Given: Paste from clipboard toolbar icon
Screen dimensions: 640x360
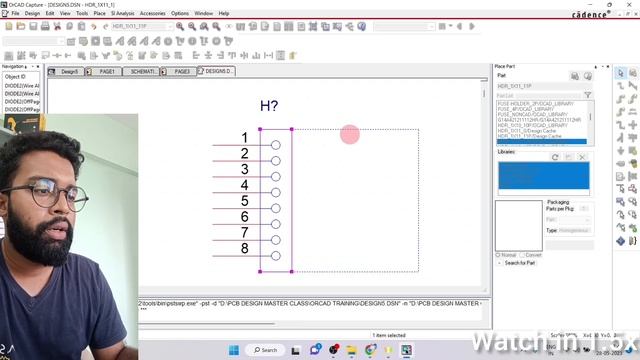Looking at the screenshot, I should pos(82,27).
